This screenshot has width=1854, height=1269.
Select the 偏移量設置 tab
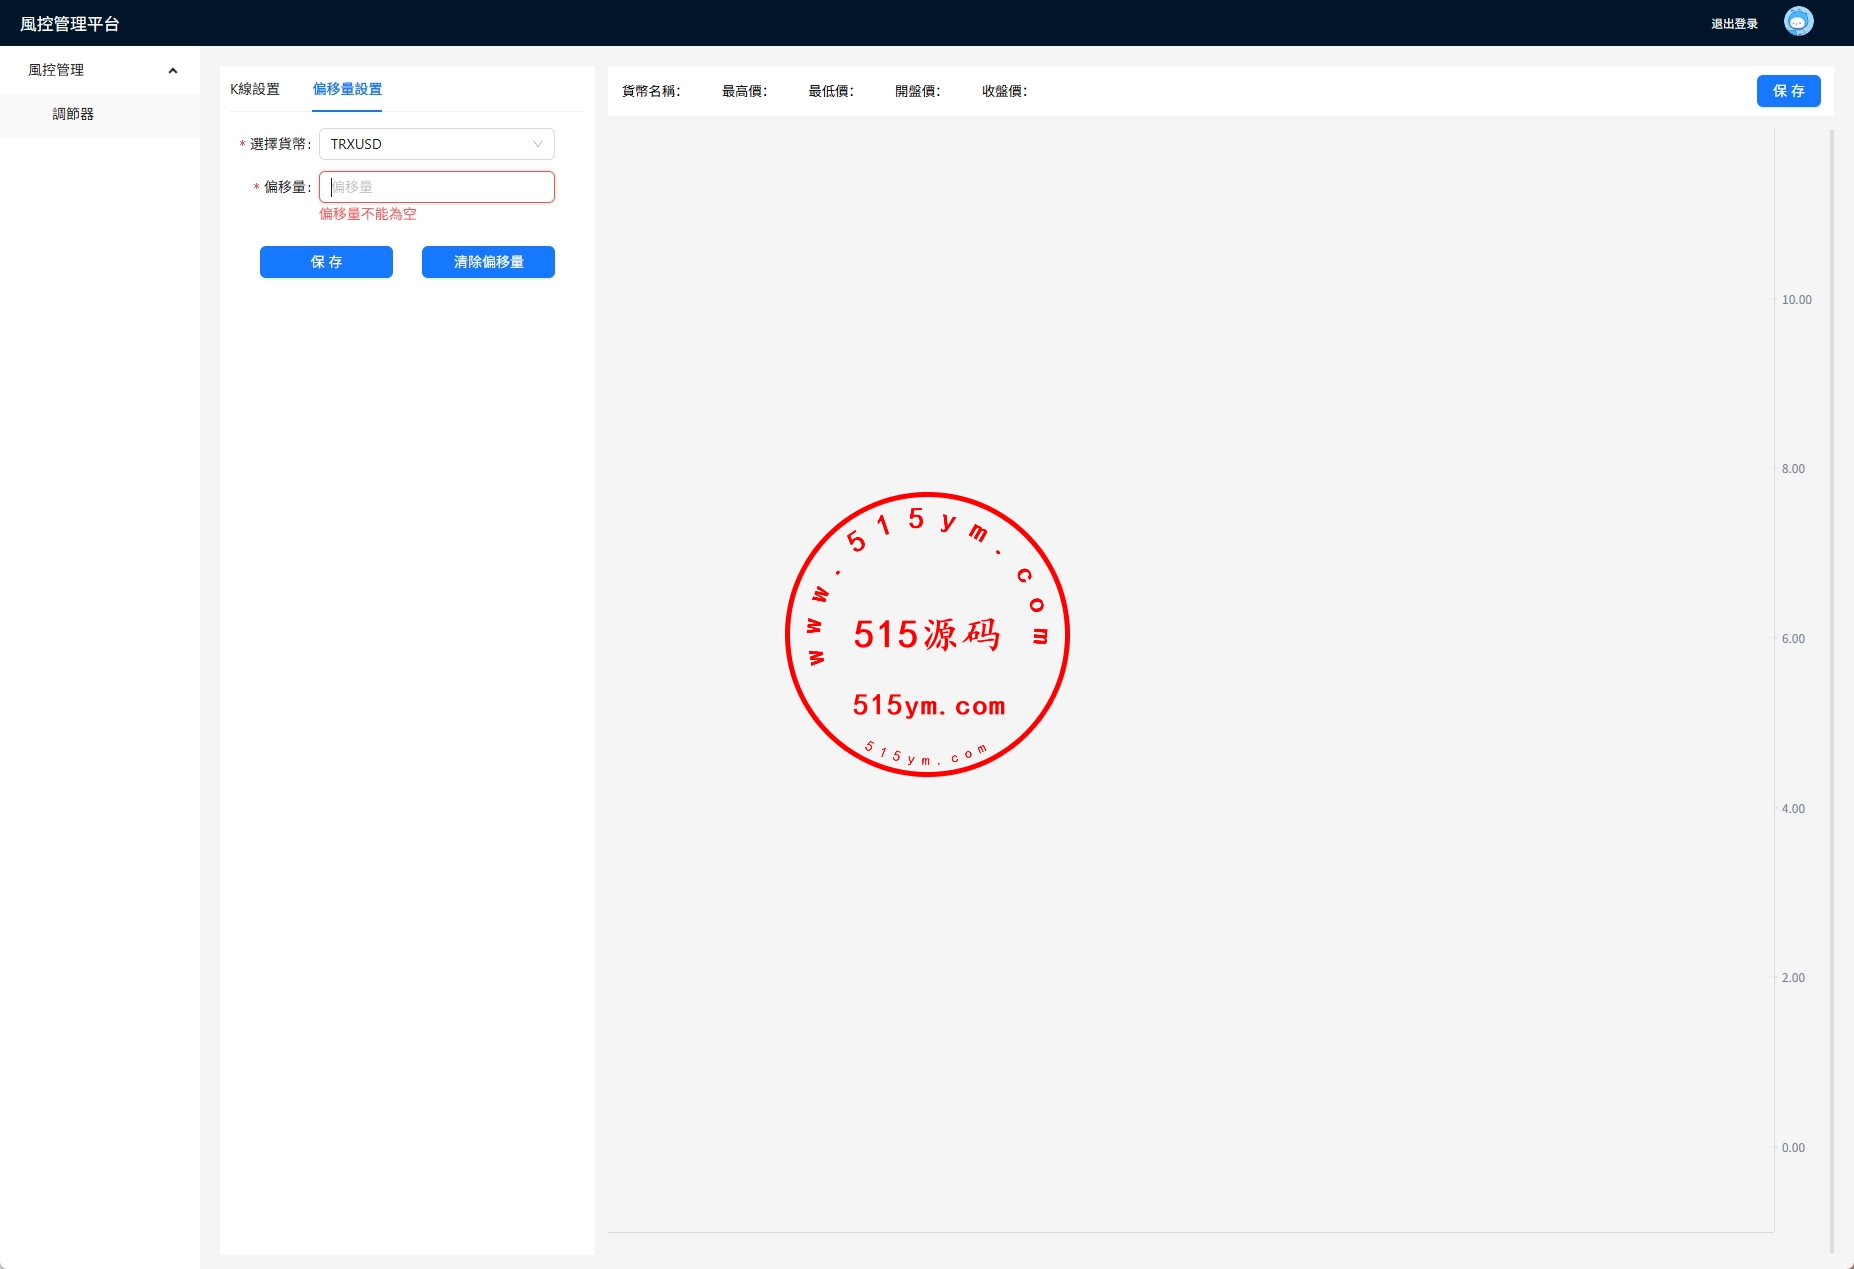pos(347,89)
